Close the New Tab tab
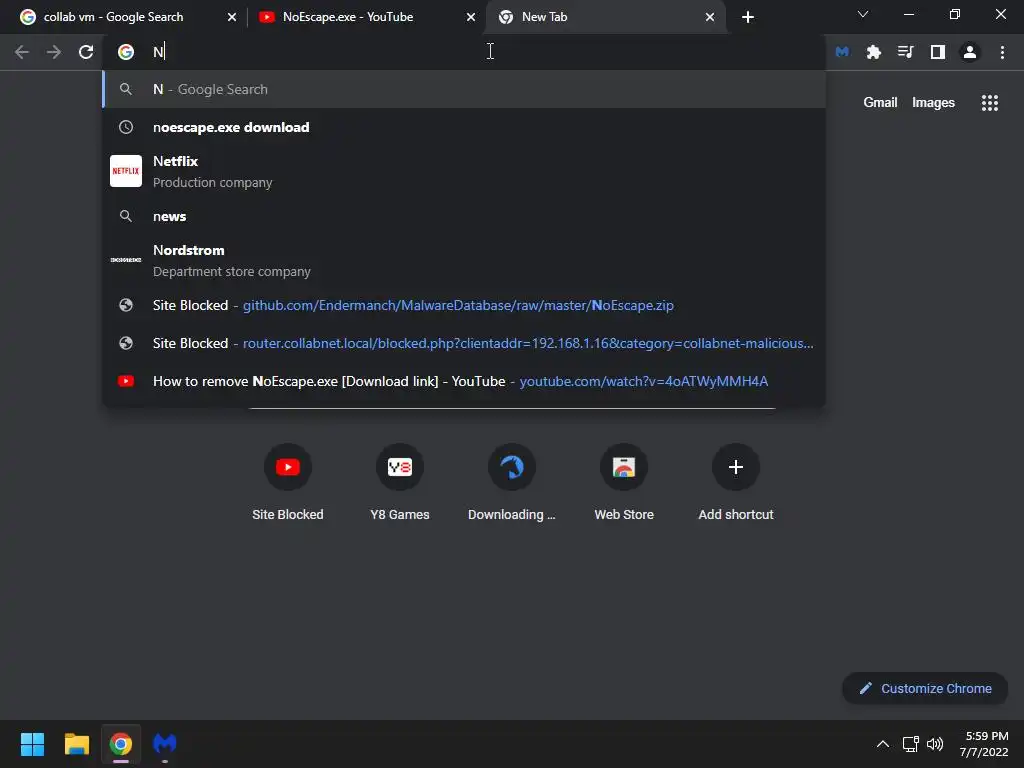The width and height of the screenshot is (1024, 768). [710, 17]
